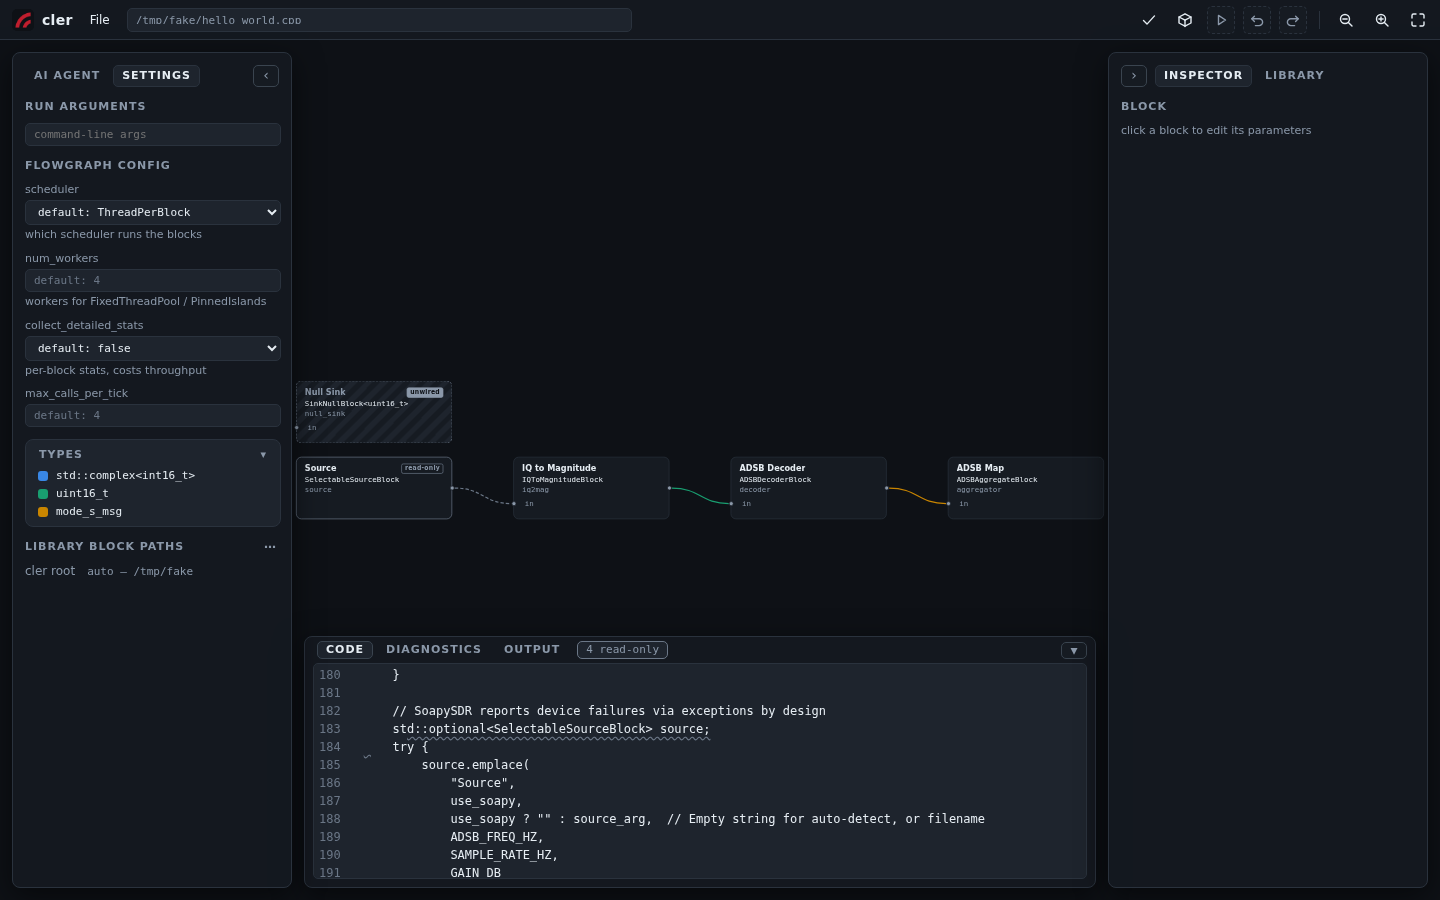The height and width of the screenshot is (900, 1440).
Task: Click the max_calls_per_tick field
Action: pos(153,415)
